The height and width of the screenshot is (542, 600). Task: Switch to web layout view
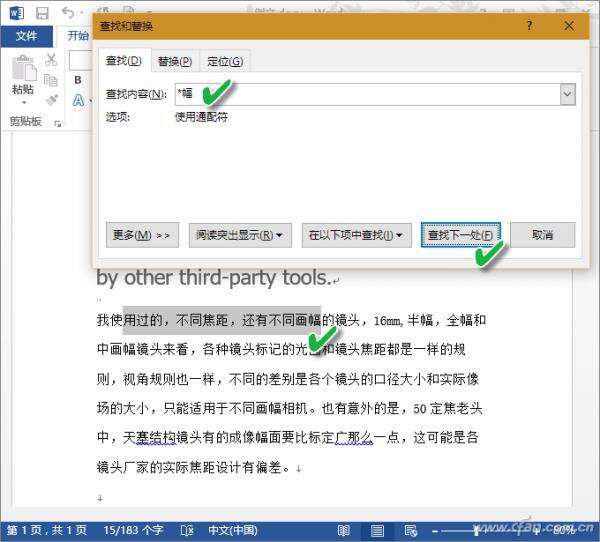point(410,531)
